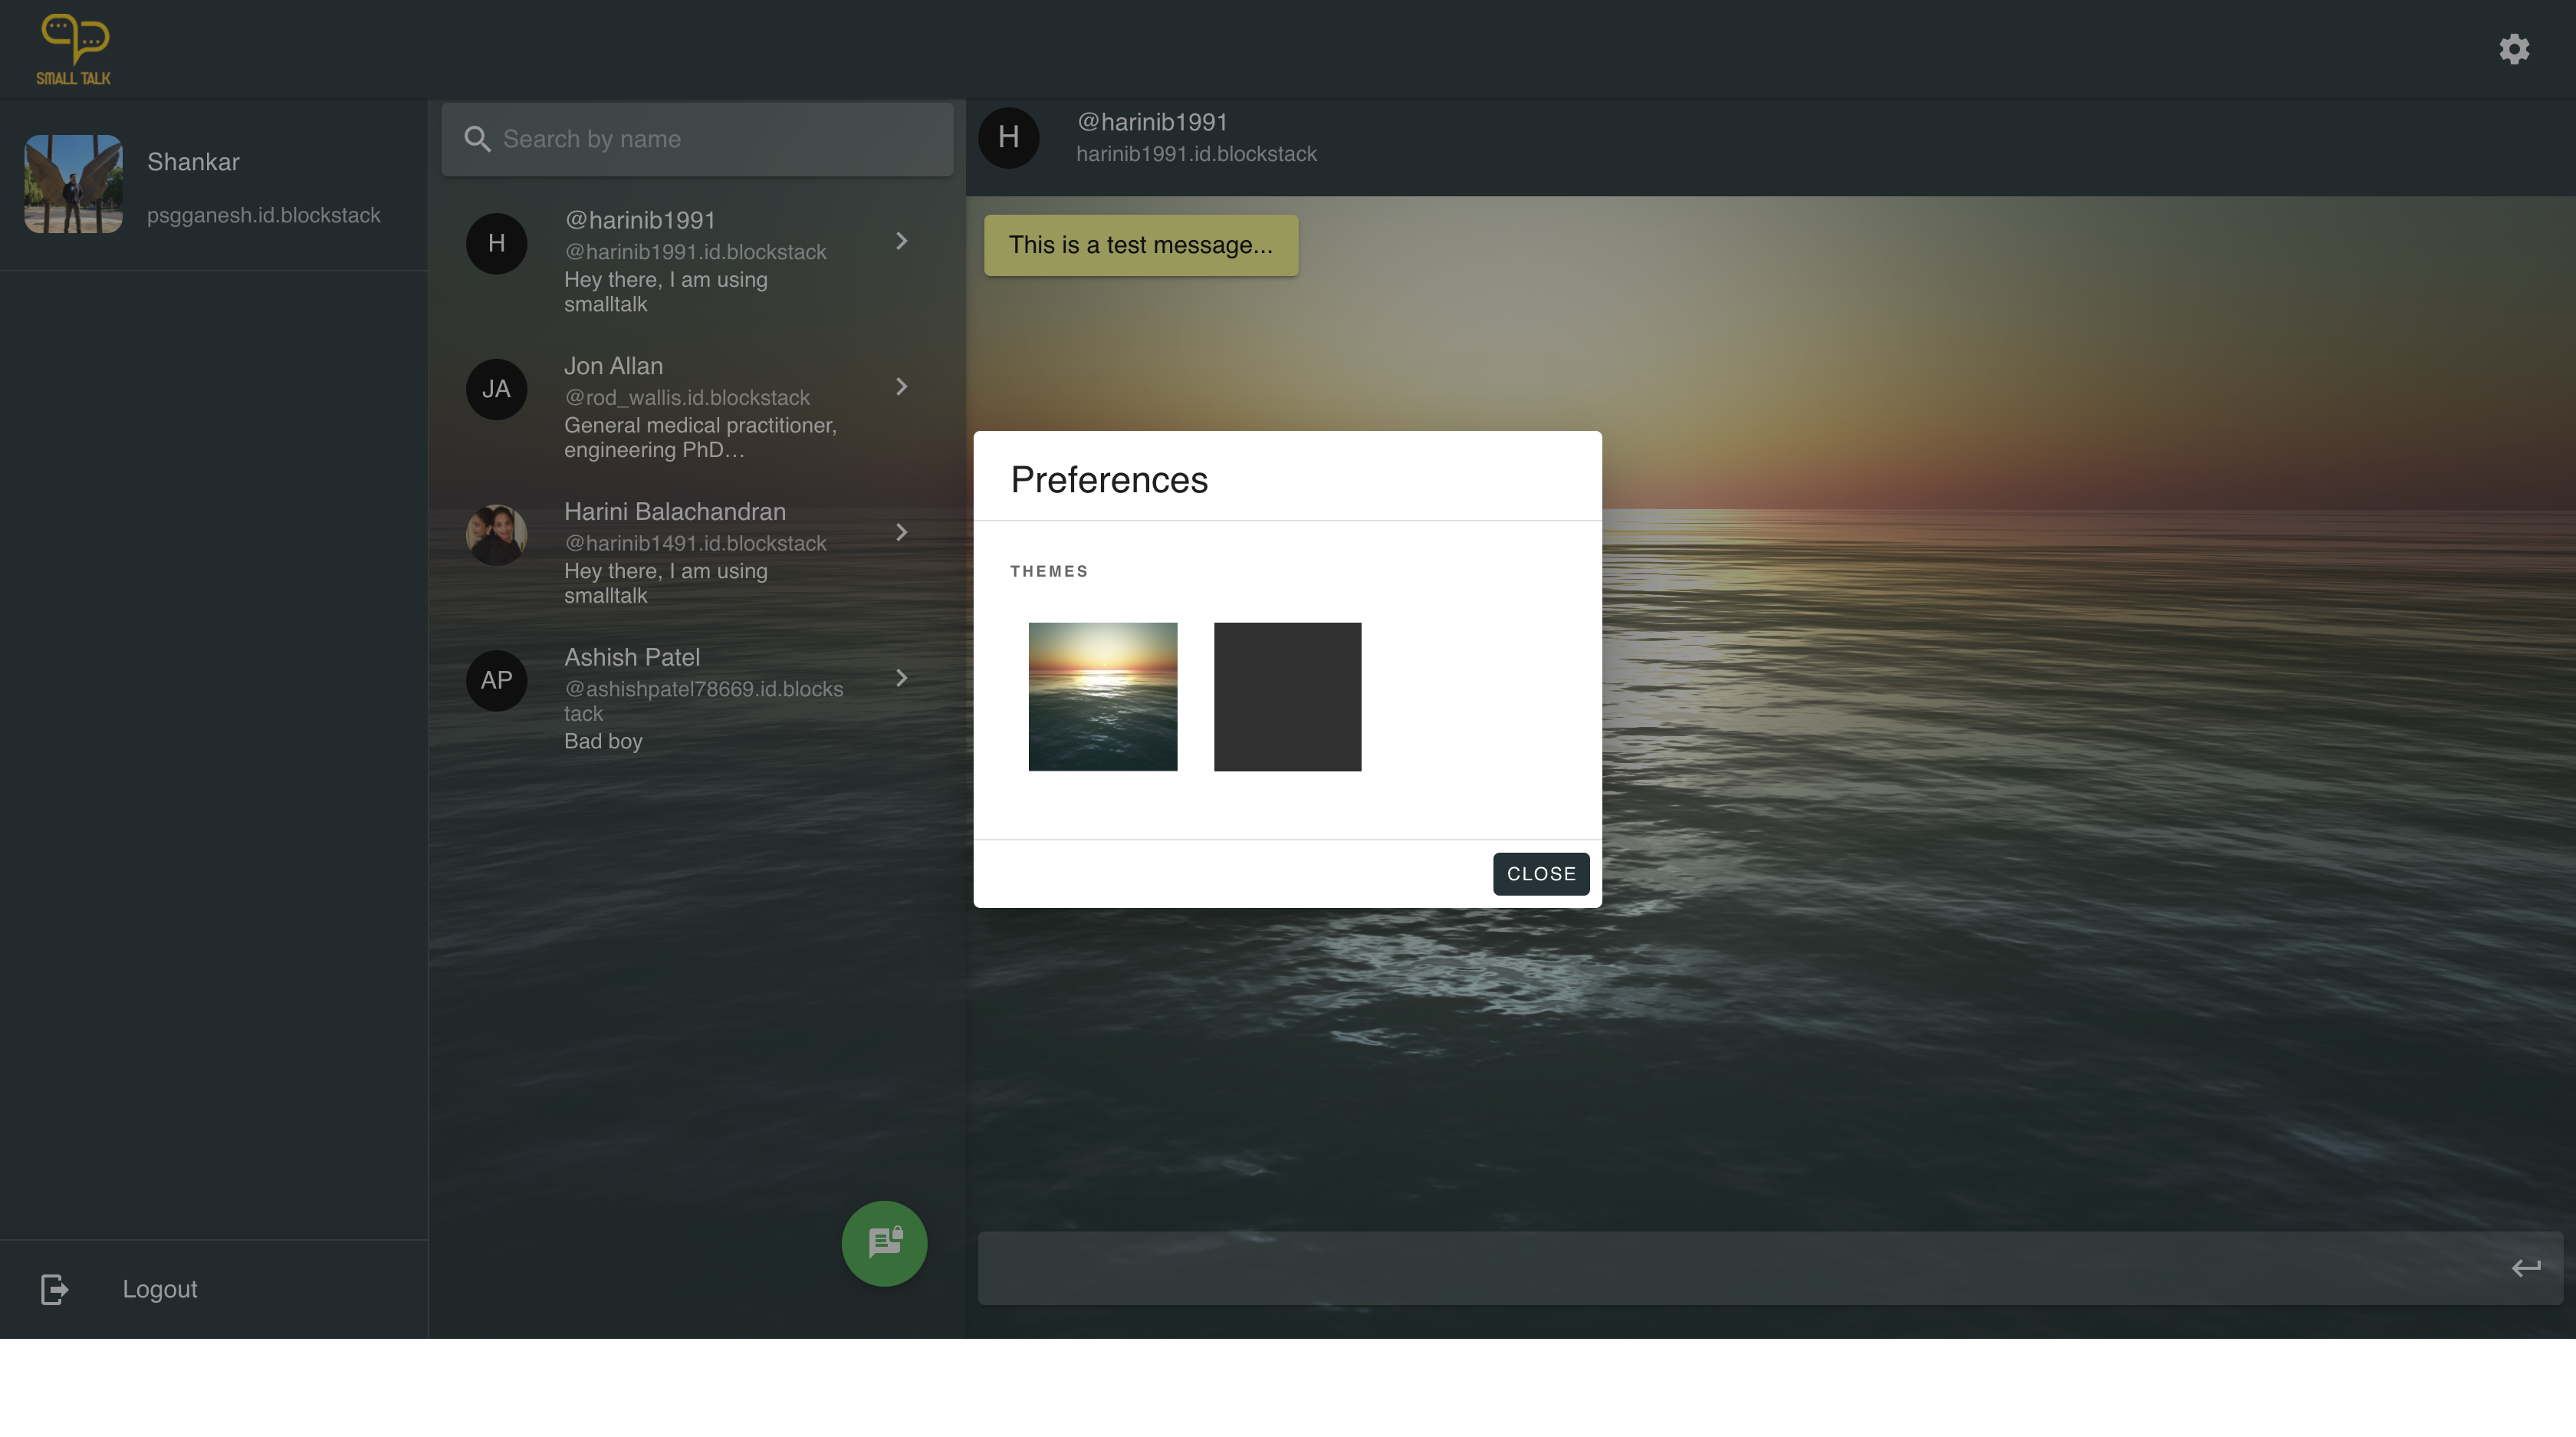Screen dimensions: 2576x1437
Task: Click the Small Talk logo
Action: coord(74,49)
